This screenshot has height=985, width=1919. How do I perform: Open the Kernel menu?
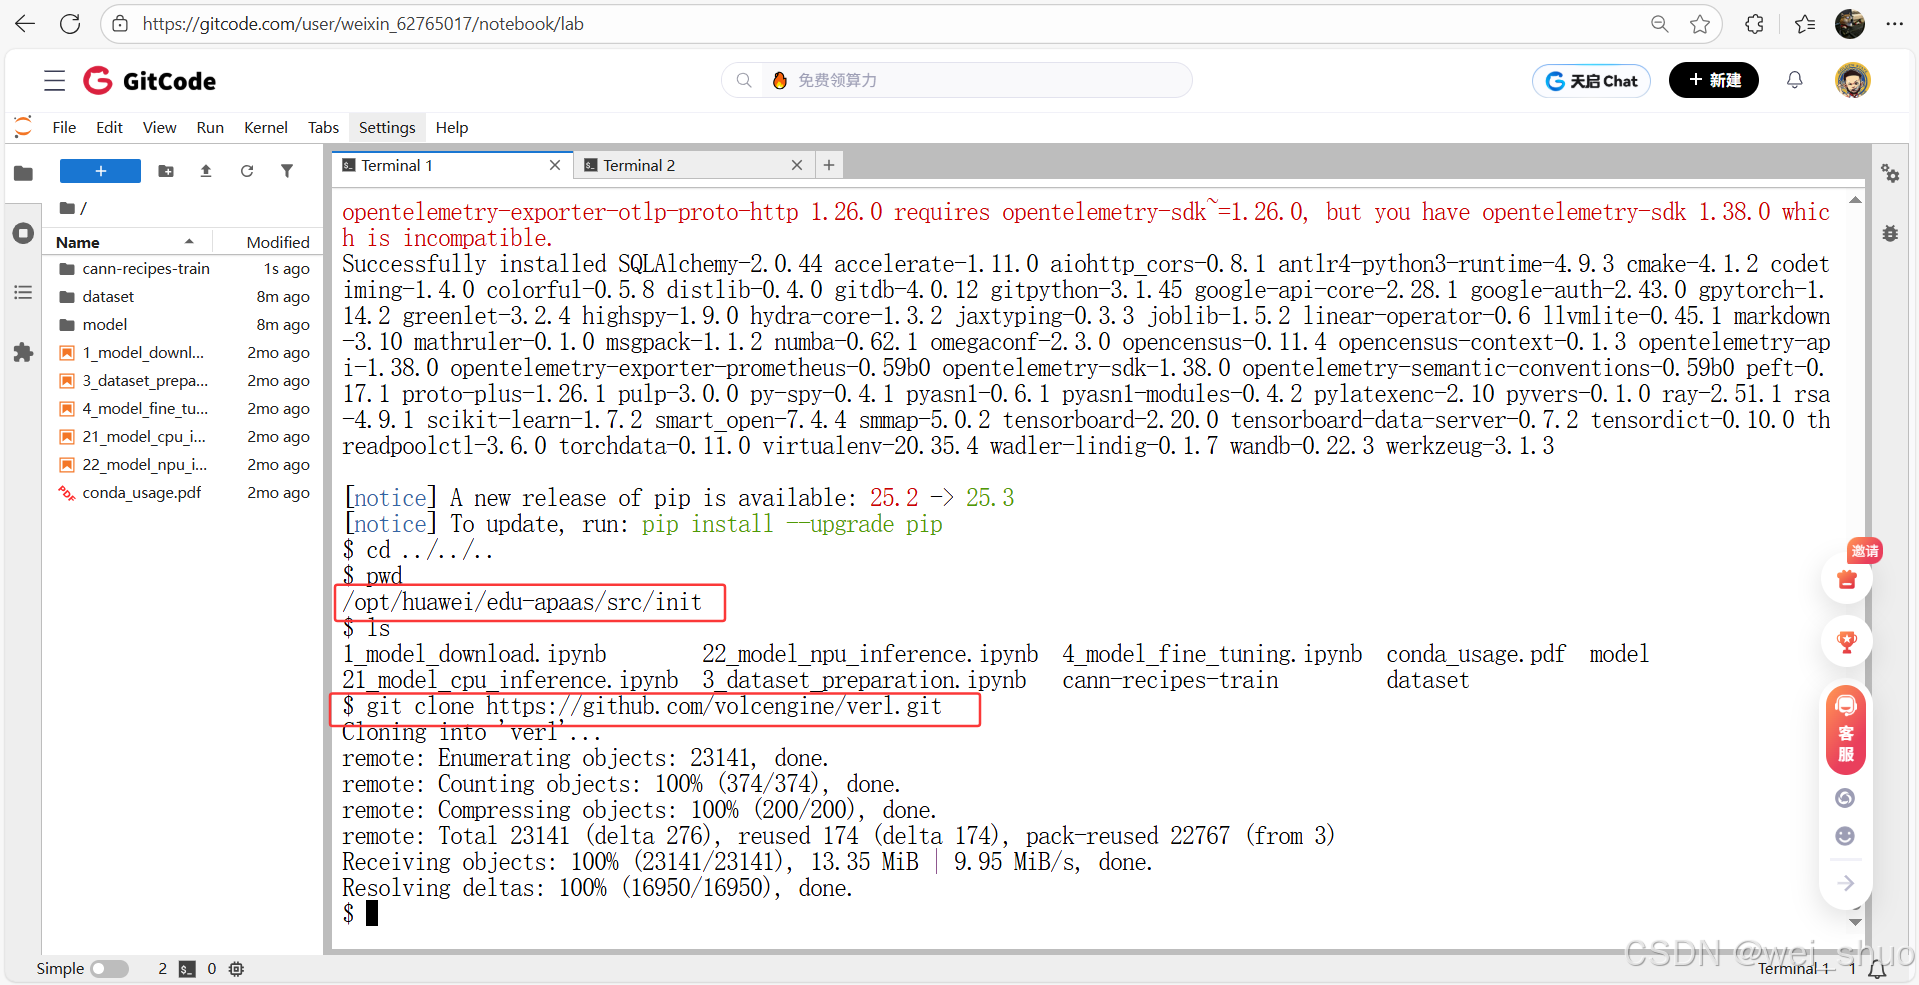[266, 128]
